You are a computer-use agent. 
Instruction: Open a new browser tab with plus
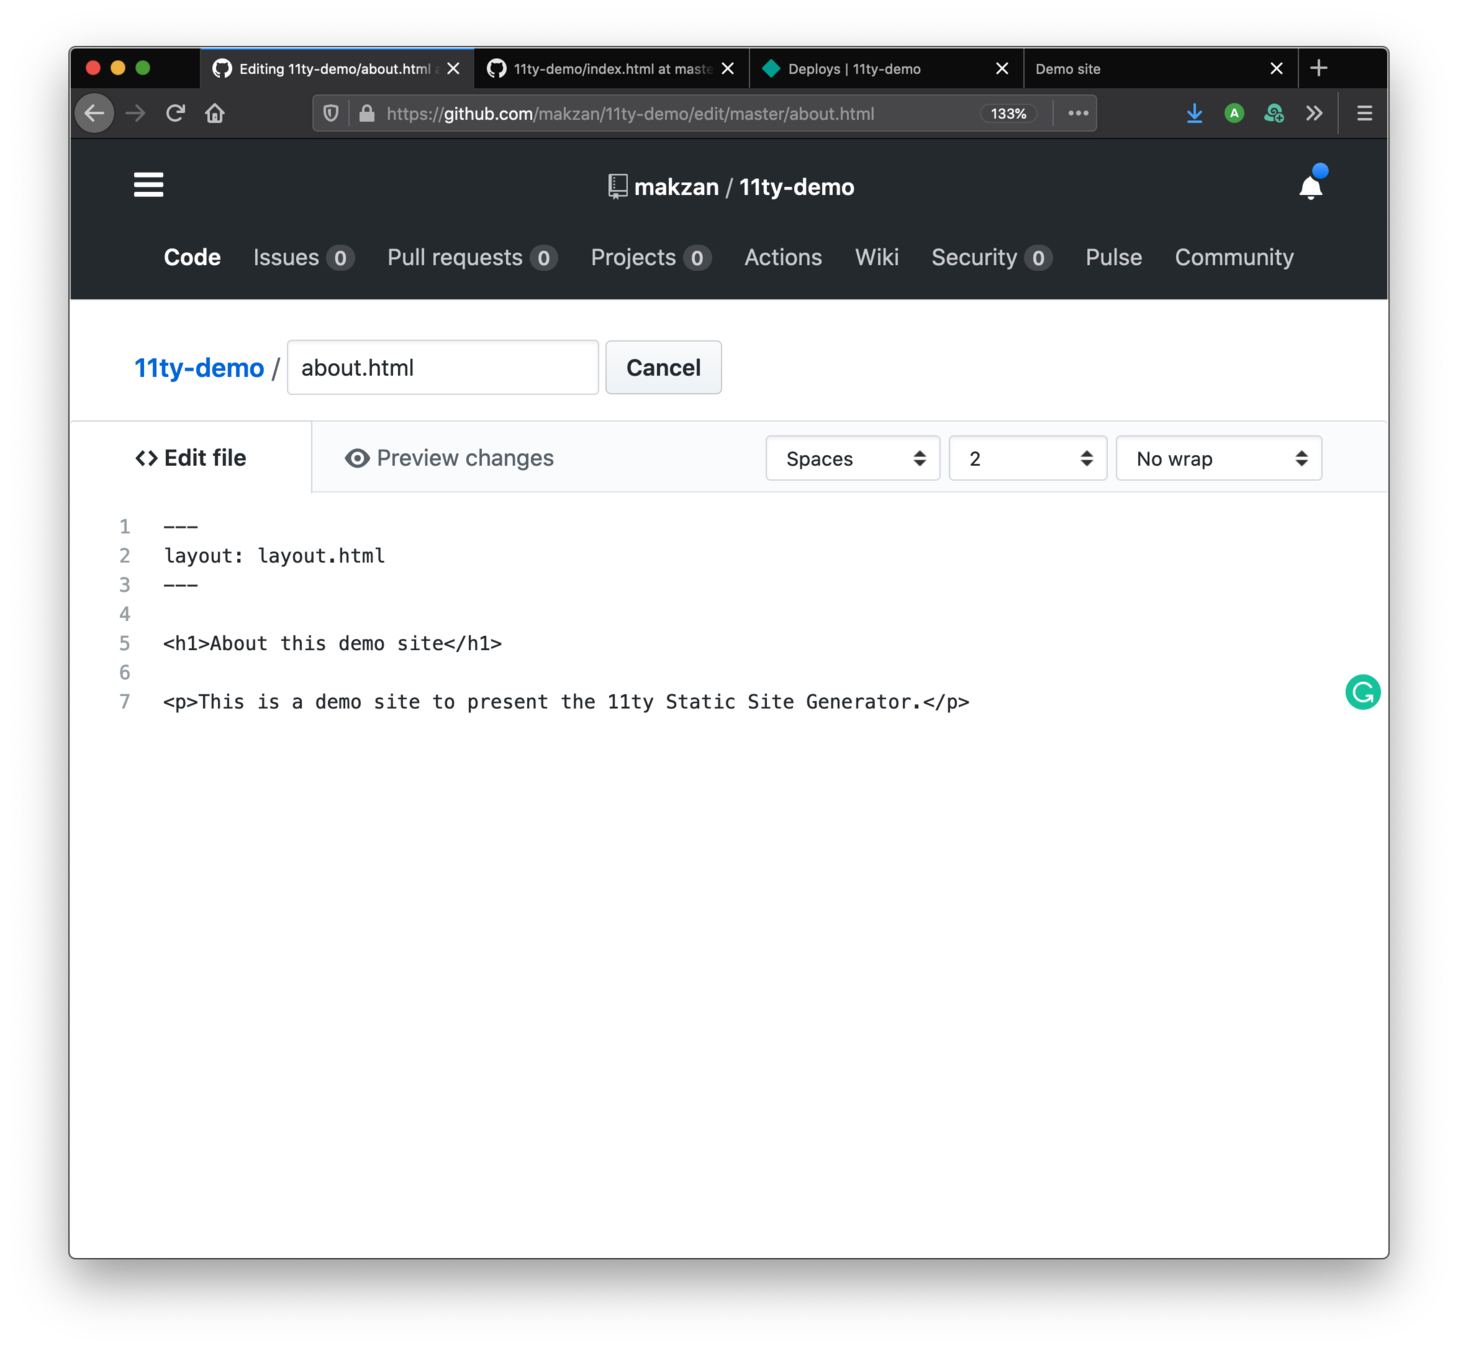pyautogui.click(x=1319, y=68)
